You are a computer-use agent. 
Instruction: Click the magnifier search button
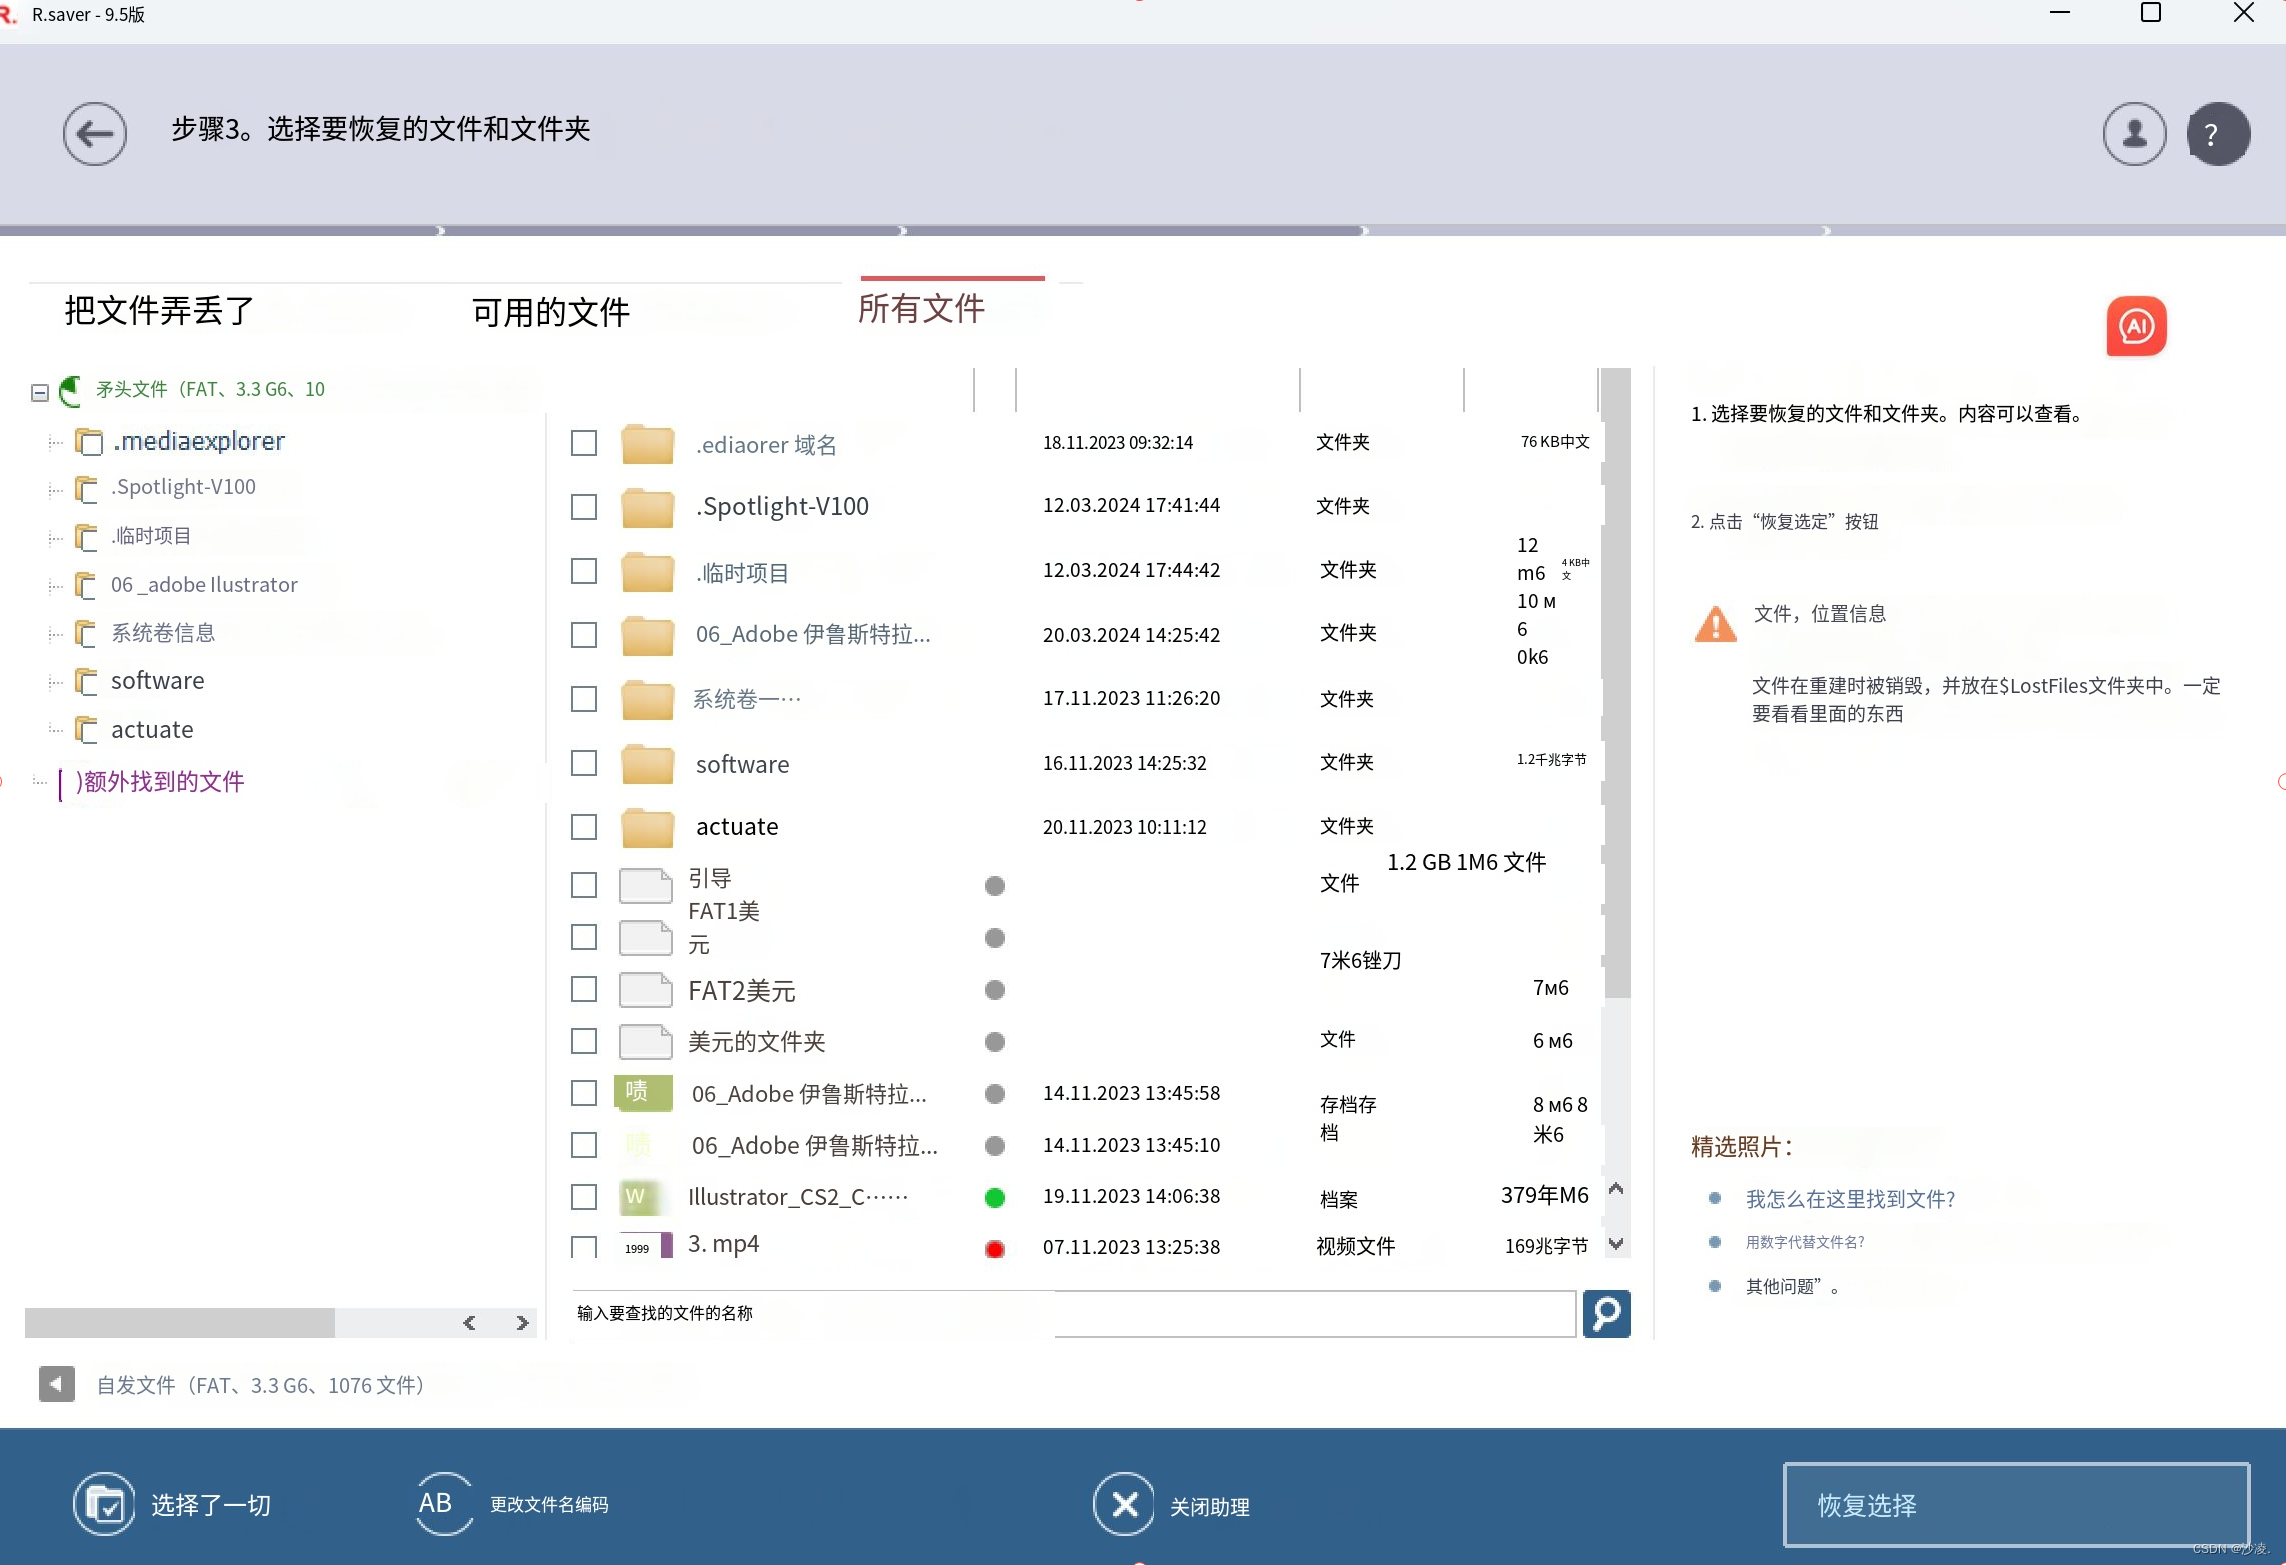click(1606, 1313)
